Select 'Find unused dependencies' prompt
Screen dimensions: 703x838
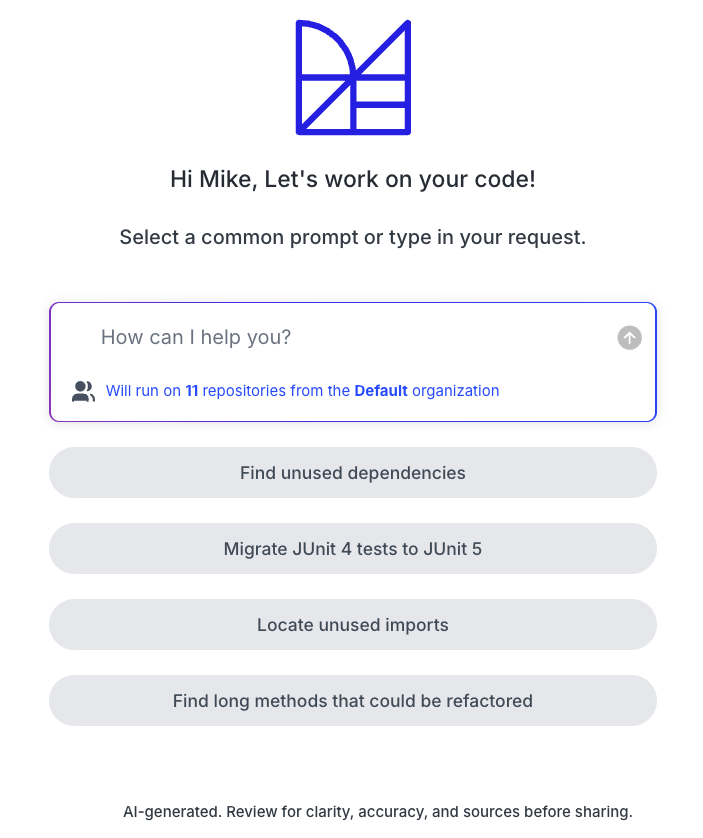tap(353, 473)
